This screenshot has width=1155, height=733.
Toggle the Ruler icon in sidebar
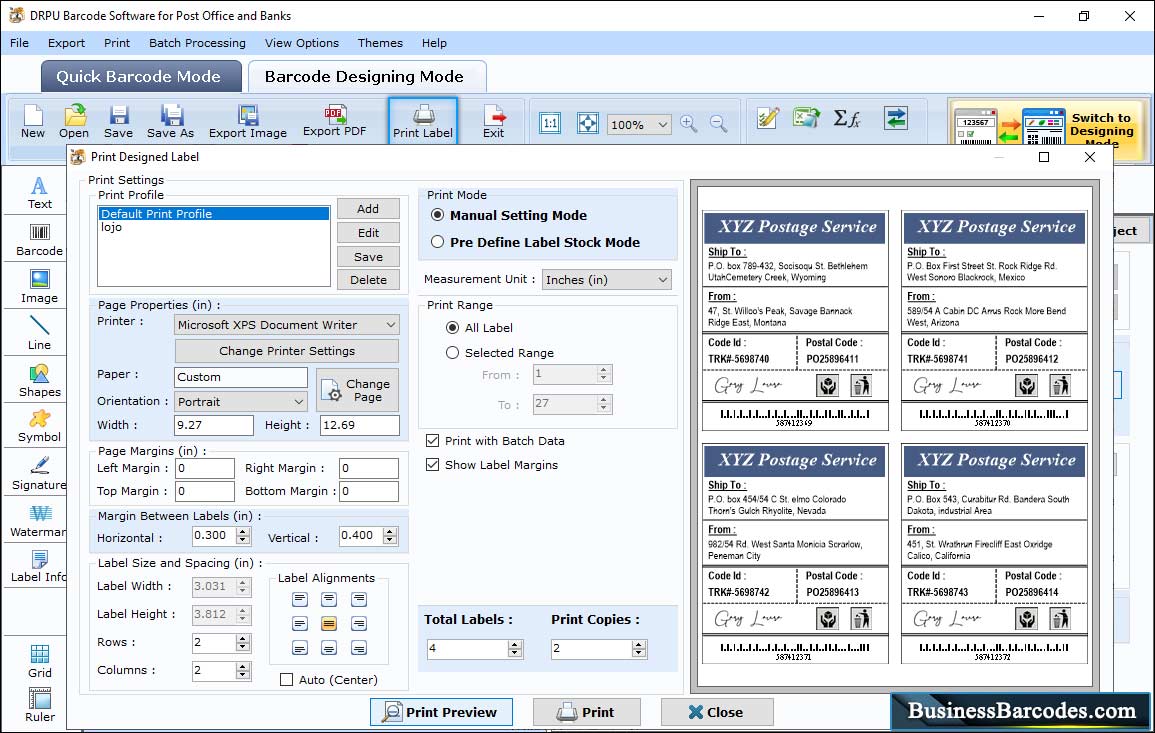[39, 705]
